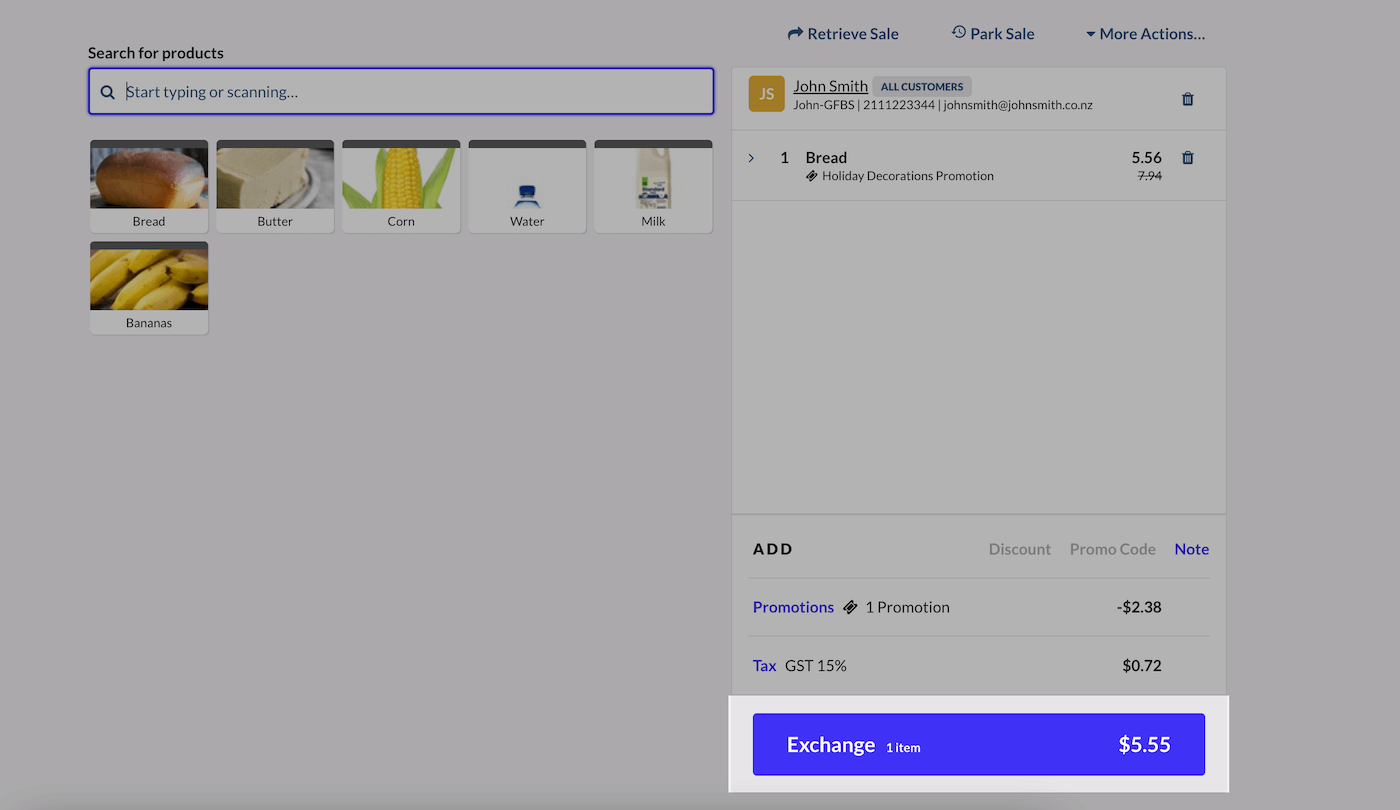Switch to the Promo Code option under ADD

(1112, 548)
